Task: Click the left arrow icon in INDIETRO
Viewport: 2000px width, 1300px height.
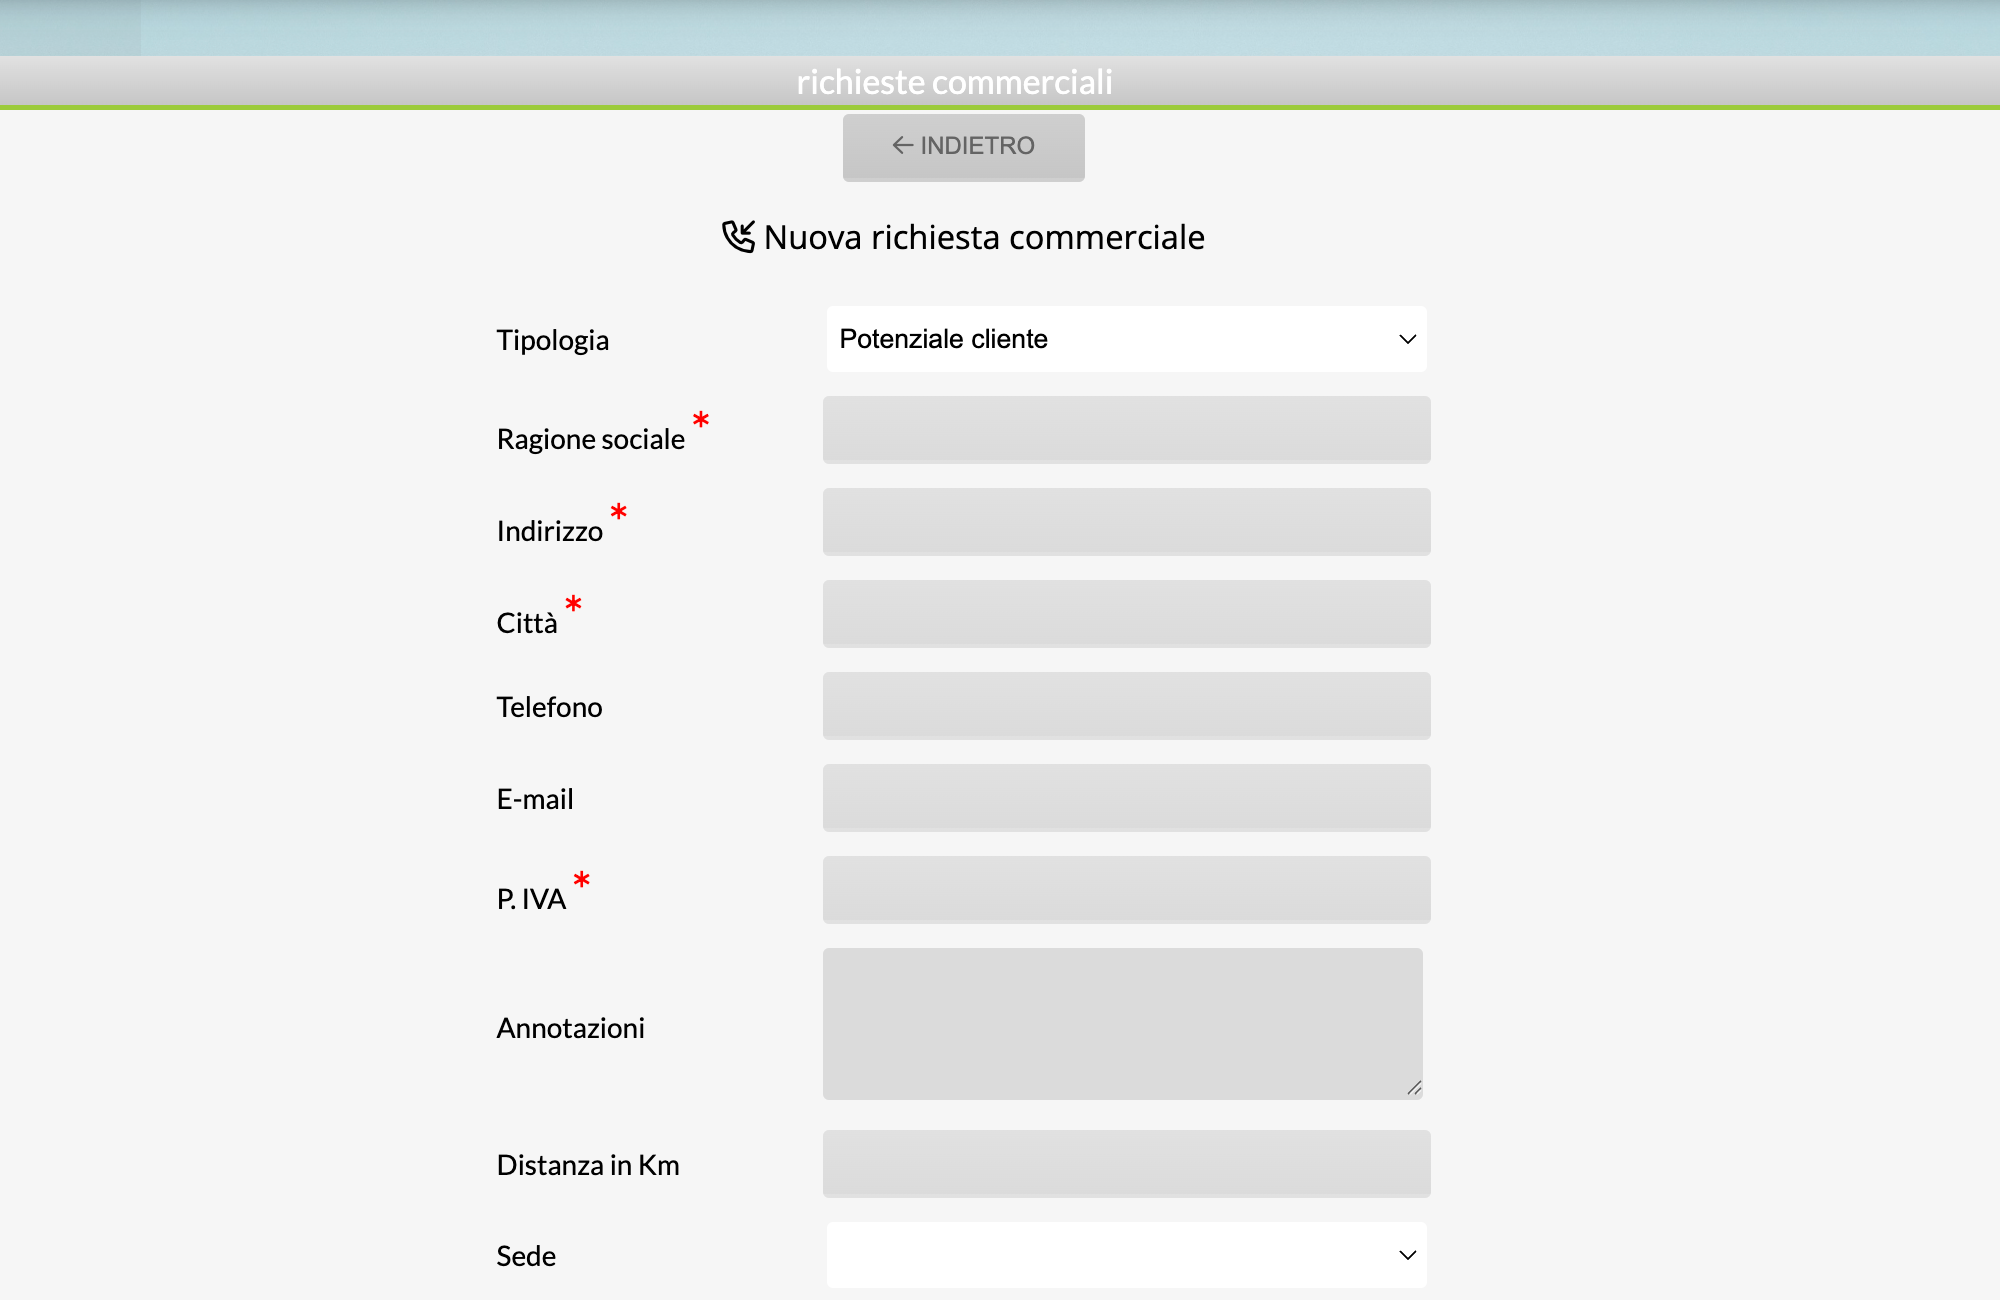Action: (902, 146)
